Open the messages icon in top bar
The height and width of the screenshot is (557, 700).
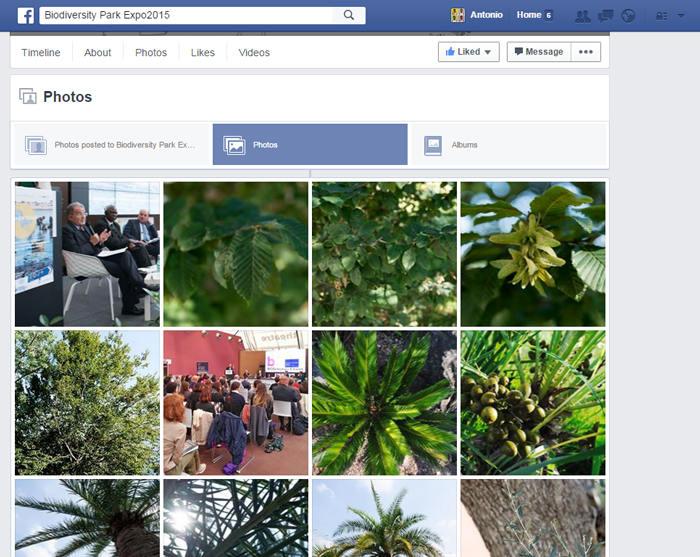(605, 16)
